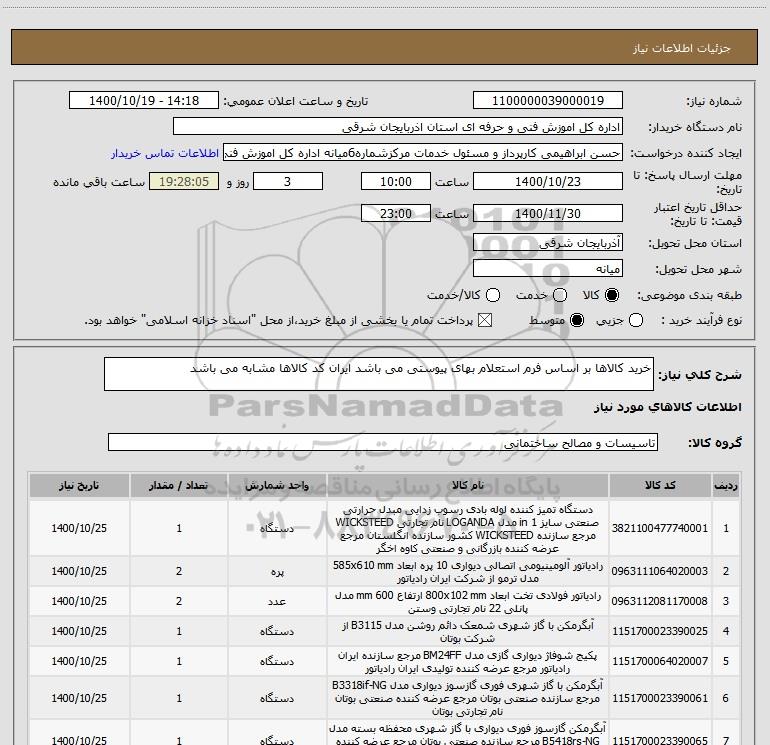Screen dimensions: 770x745
Task: Click the تاسیسات و مصالح ساختمانی group field
Action: (x=383, y=442)
